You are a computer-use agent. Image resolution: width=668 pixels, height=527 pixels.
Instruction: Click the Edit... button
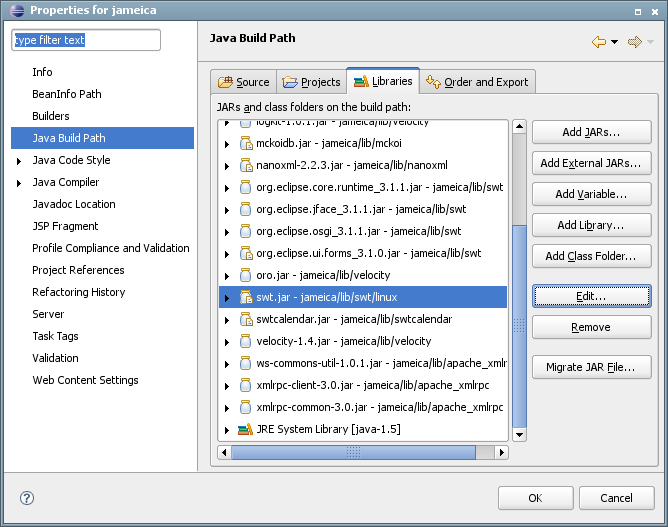tap(591, 296)
